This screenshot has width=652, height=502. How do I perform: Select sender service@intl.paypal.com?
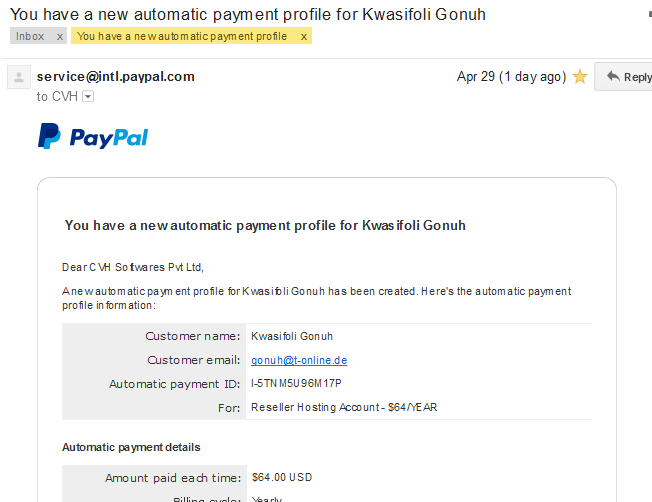[x=116, y=77]
